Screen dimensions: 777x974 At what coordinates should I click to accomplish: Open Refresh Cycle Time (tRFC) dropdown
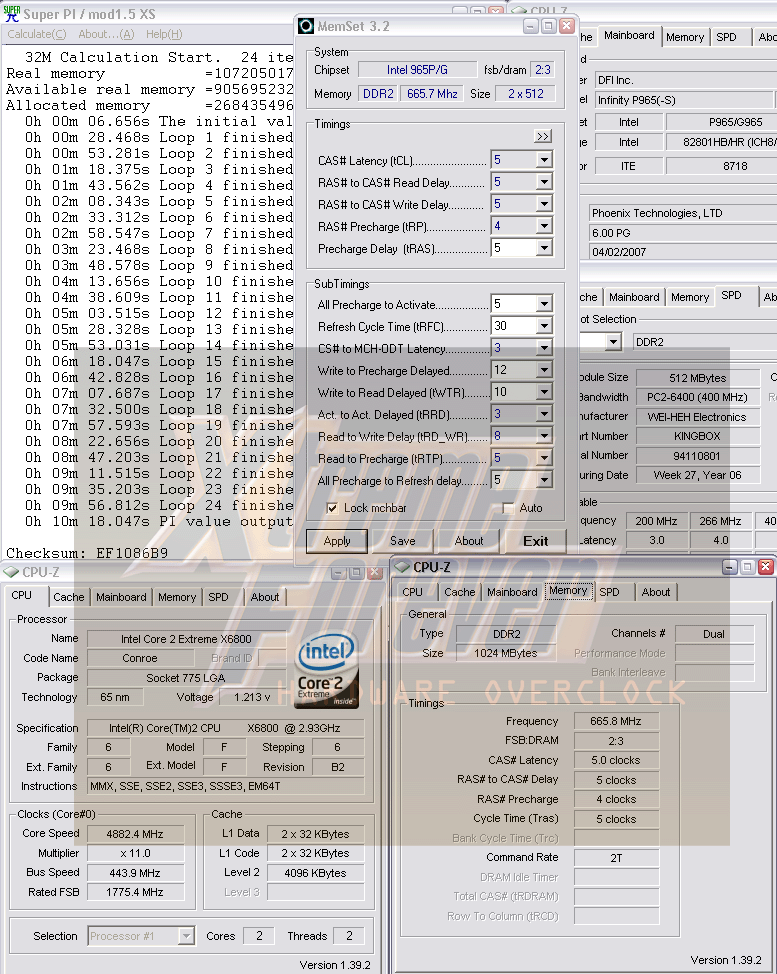[544, 326]
